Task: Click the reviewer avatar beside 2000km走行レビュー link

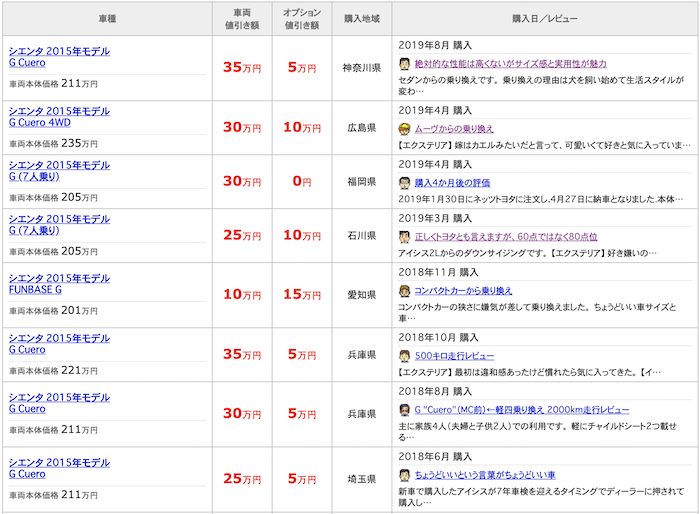Action: click(x=404, y=410)
